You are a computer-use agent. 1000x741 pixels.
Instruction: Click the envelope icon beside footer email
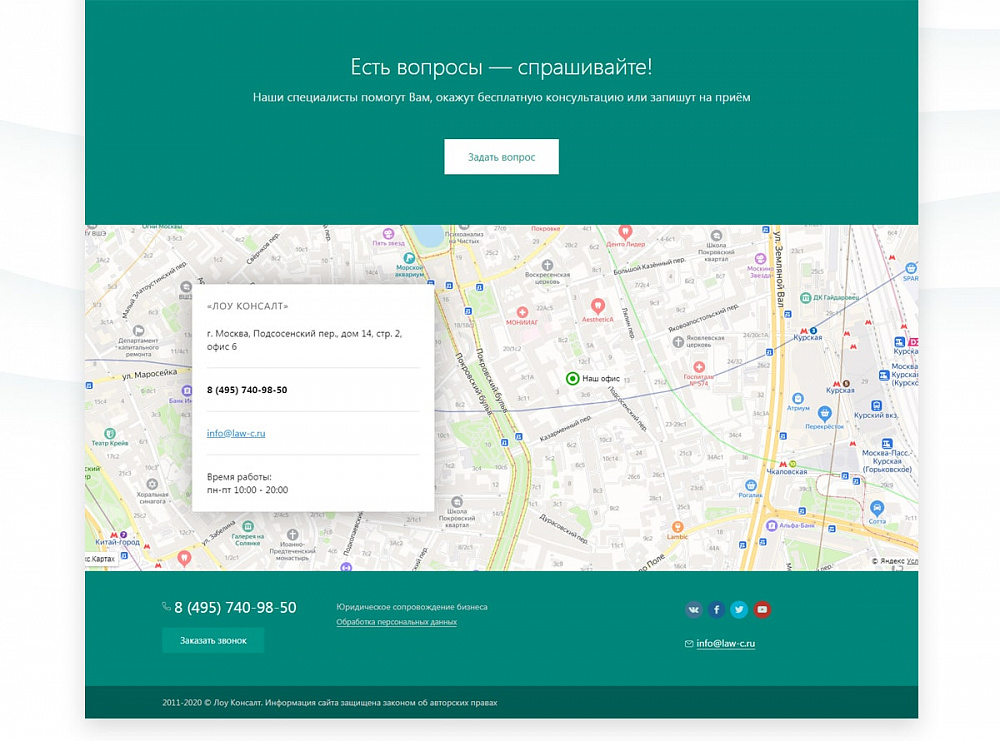point(689,644)
